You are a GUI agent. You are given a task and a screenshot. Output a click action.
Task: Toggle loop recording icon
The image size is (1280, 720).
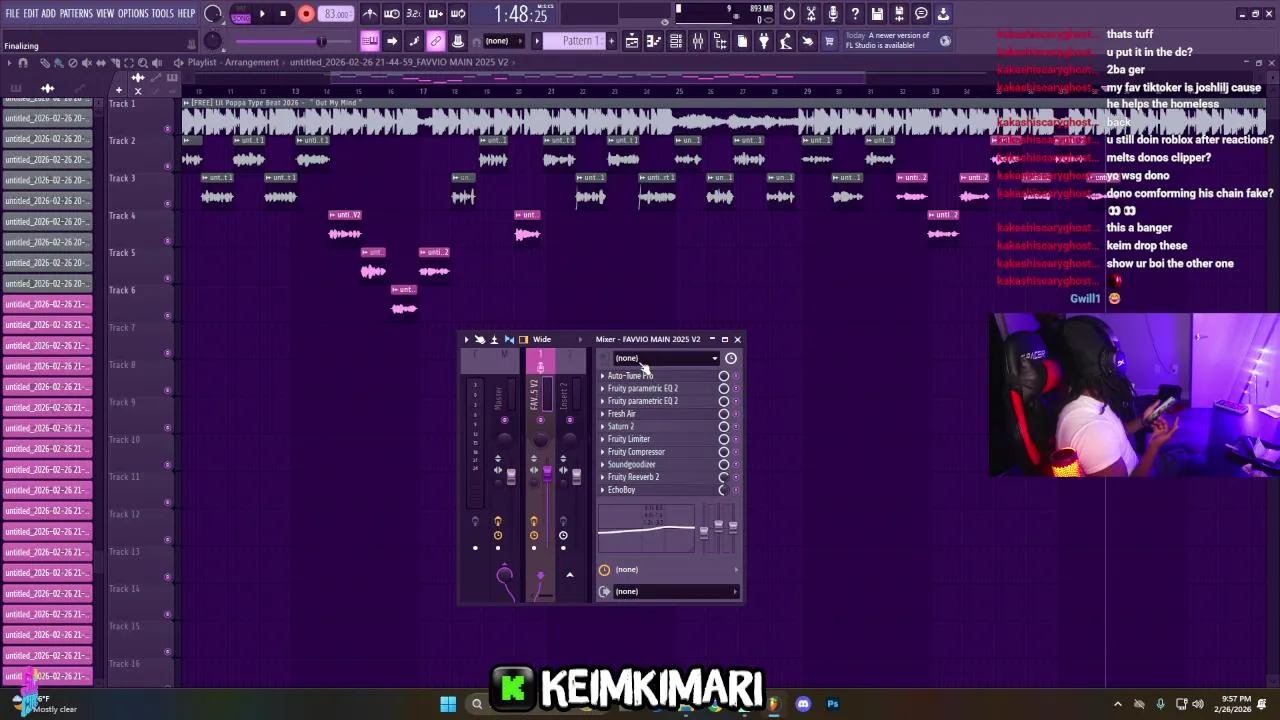458,14
